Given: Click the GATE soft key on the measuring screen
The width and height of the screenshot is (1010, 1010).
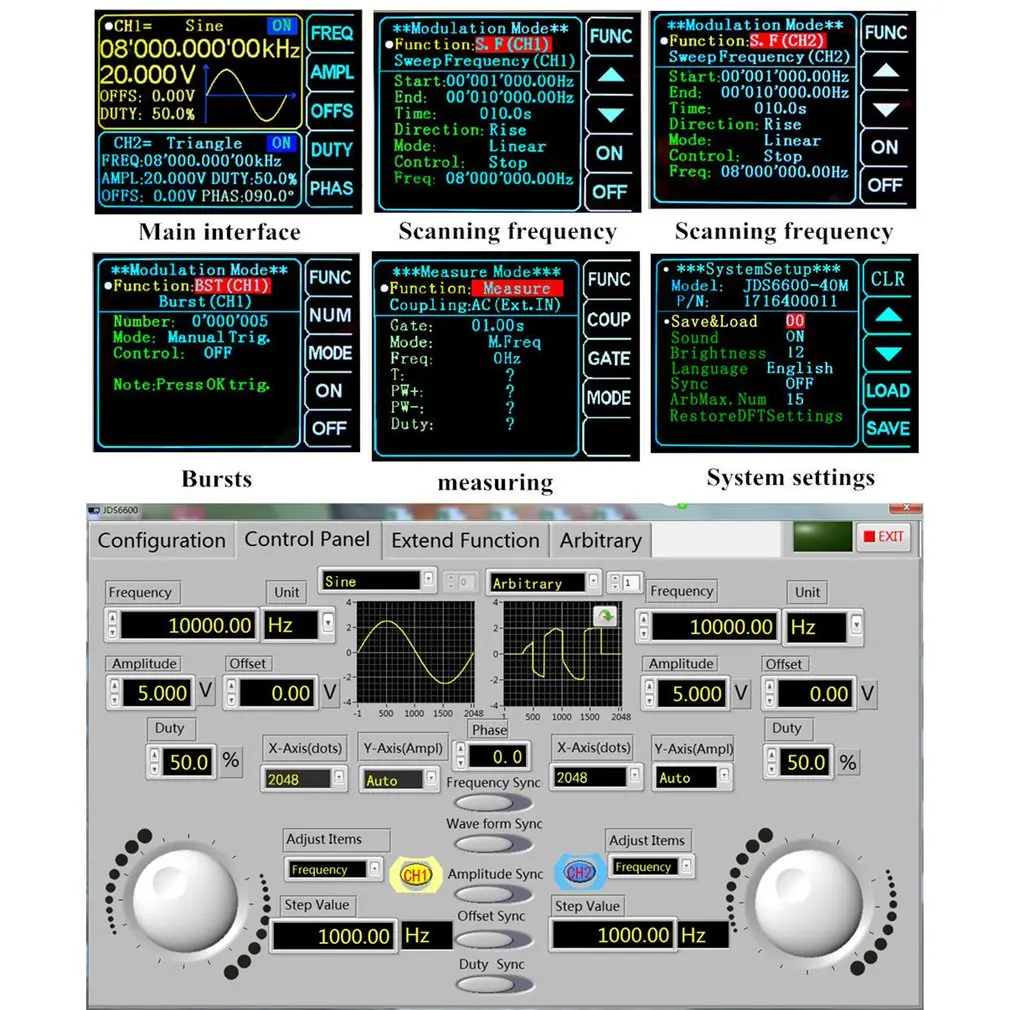Looking at the screenshot, I should tap(609, 358).
